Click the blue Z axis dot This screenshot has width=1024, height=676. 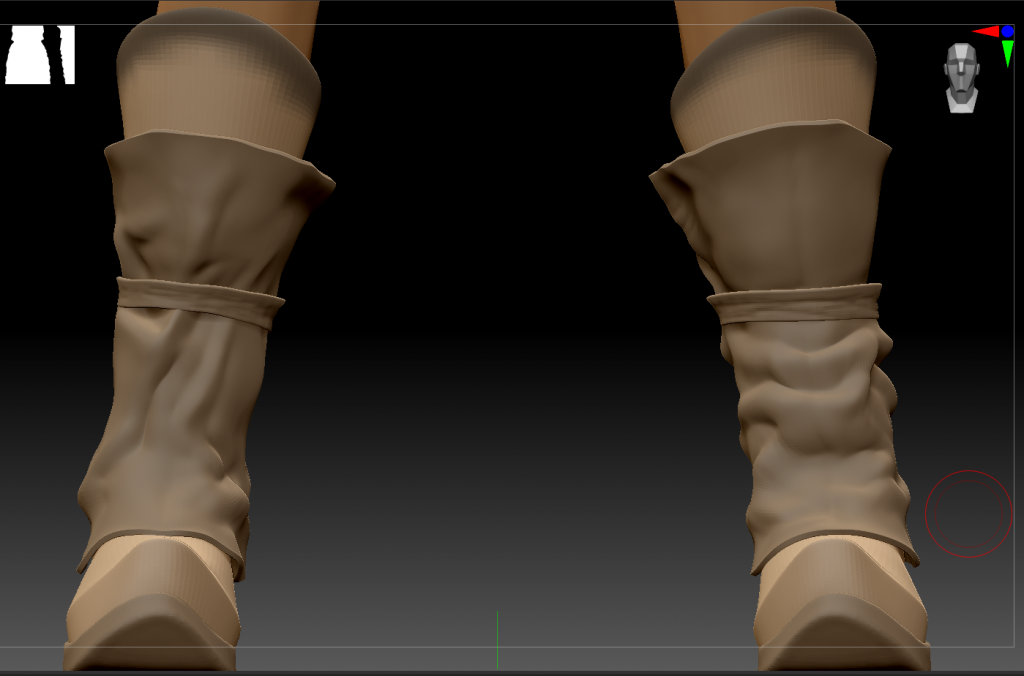click(x=1007, y=32)
